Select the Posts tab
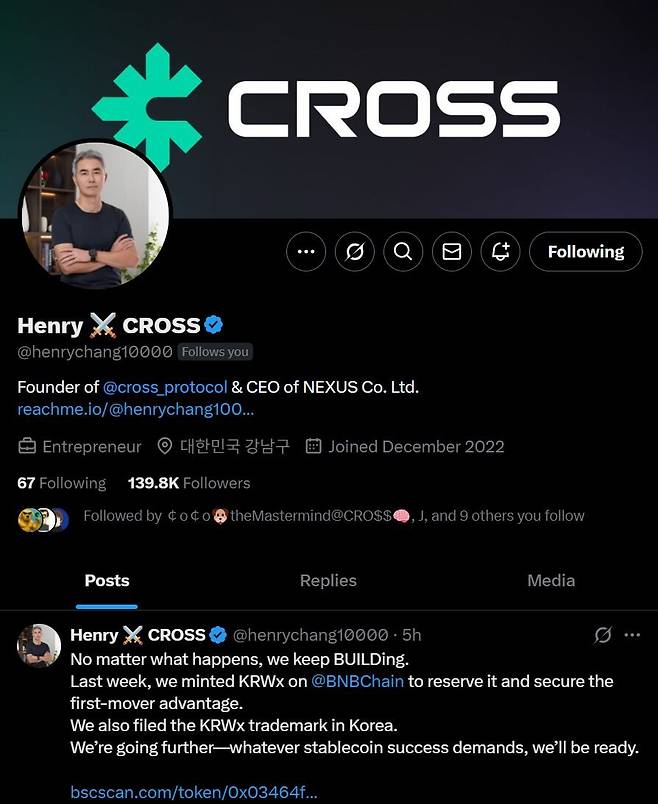This screenshot has height=804, width=658. point(107,580)
